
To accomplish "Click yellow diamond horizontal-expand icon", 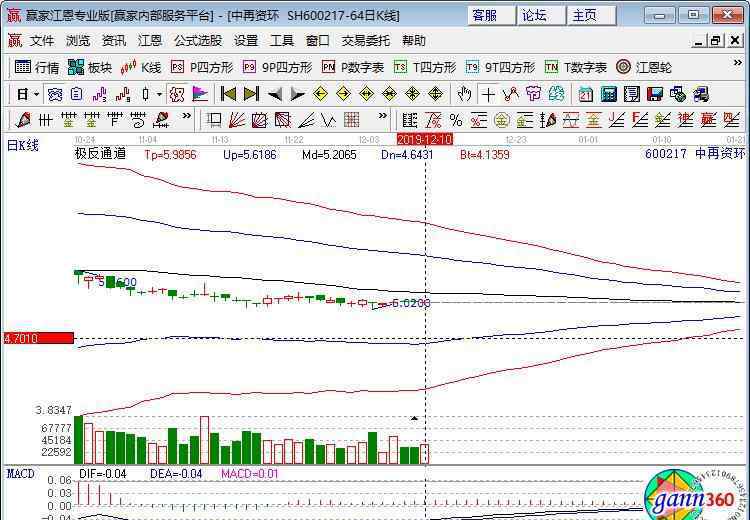I will tap(366, 94).
